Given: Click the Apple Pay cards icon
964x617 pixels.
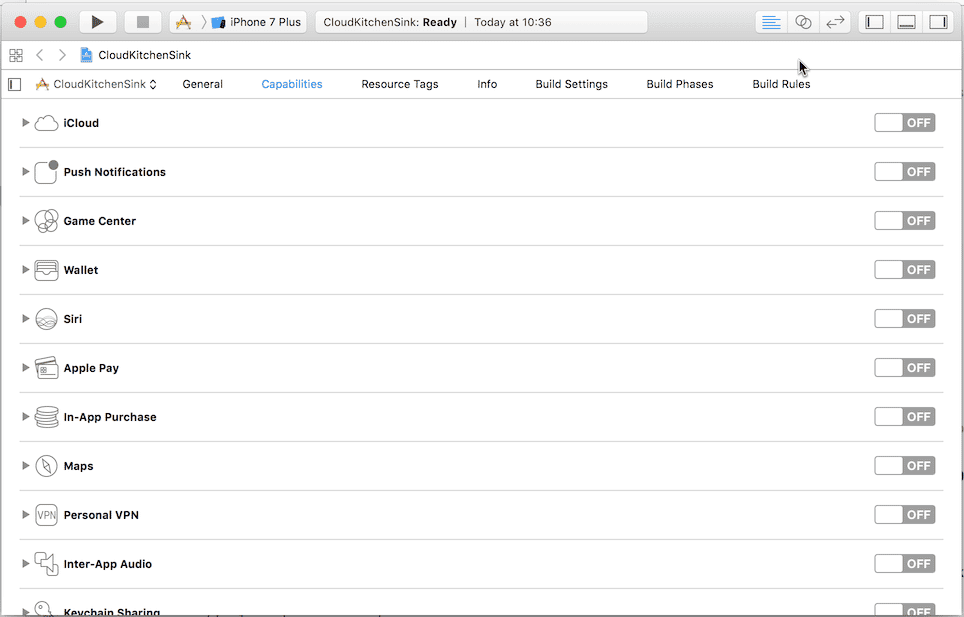Looking at the screenshot, I should coord(46,367).
